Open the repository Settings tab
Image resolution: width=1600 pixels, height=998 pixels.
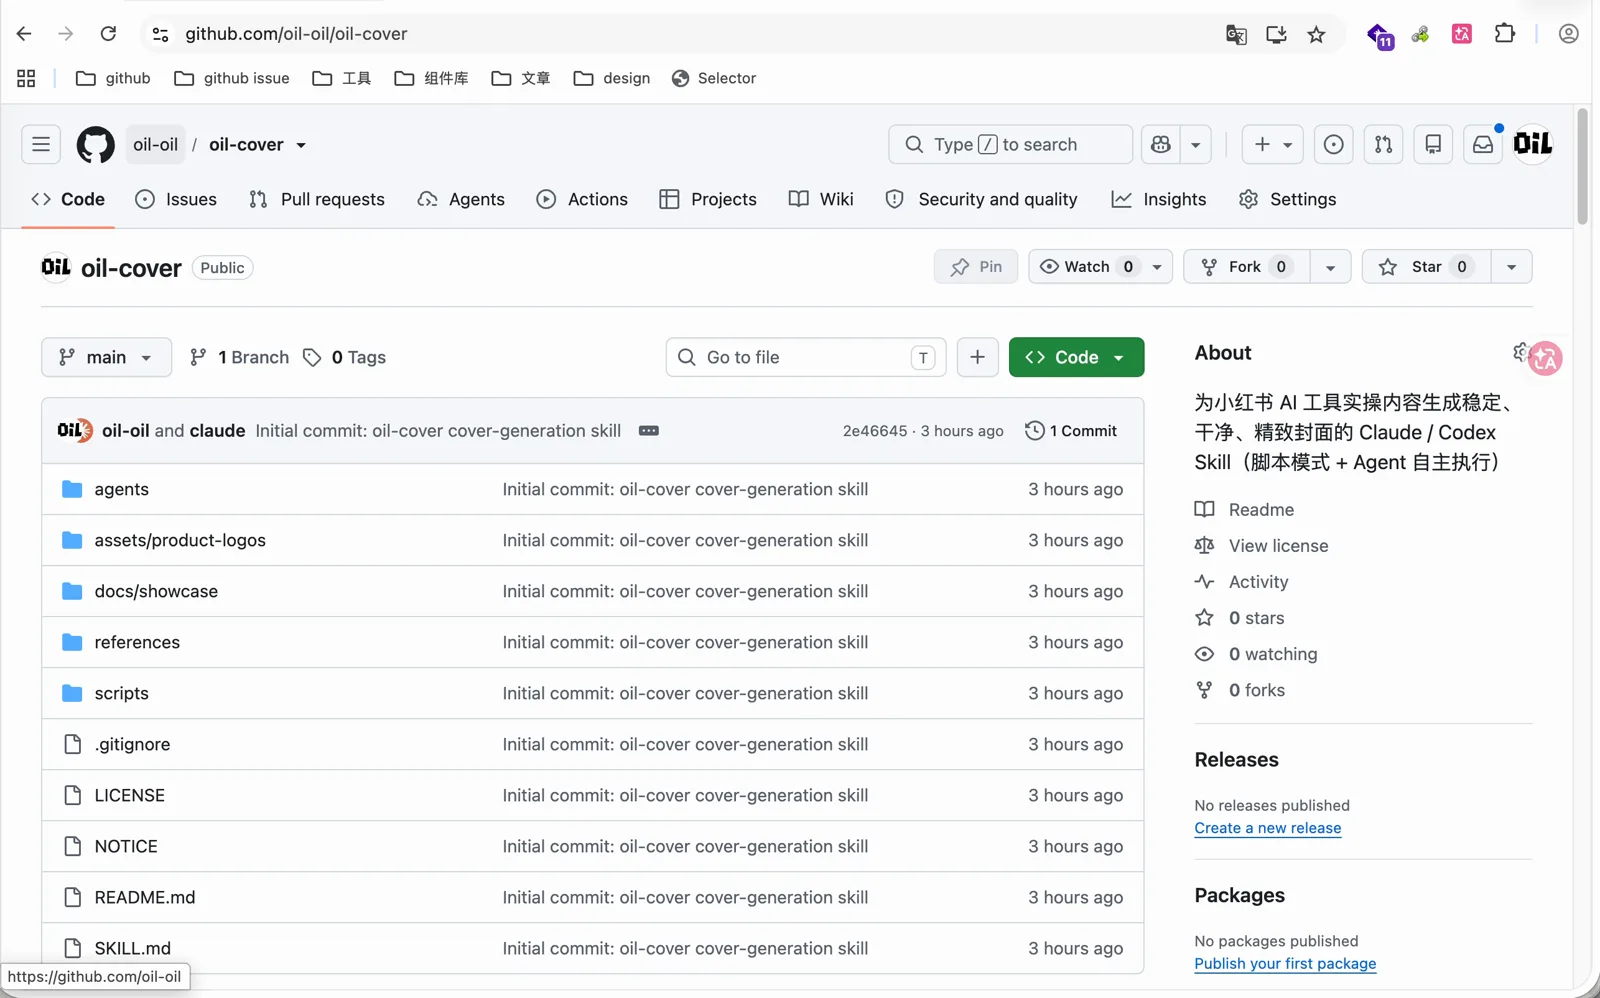[1287, 199]
